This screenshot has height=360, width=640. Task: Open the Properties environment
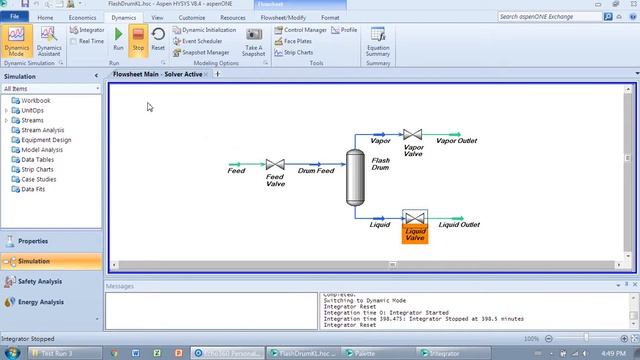pos(51,241)
